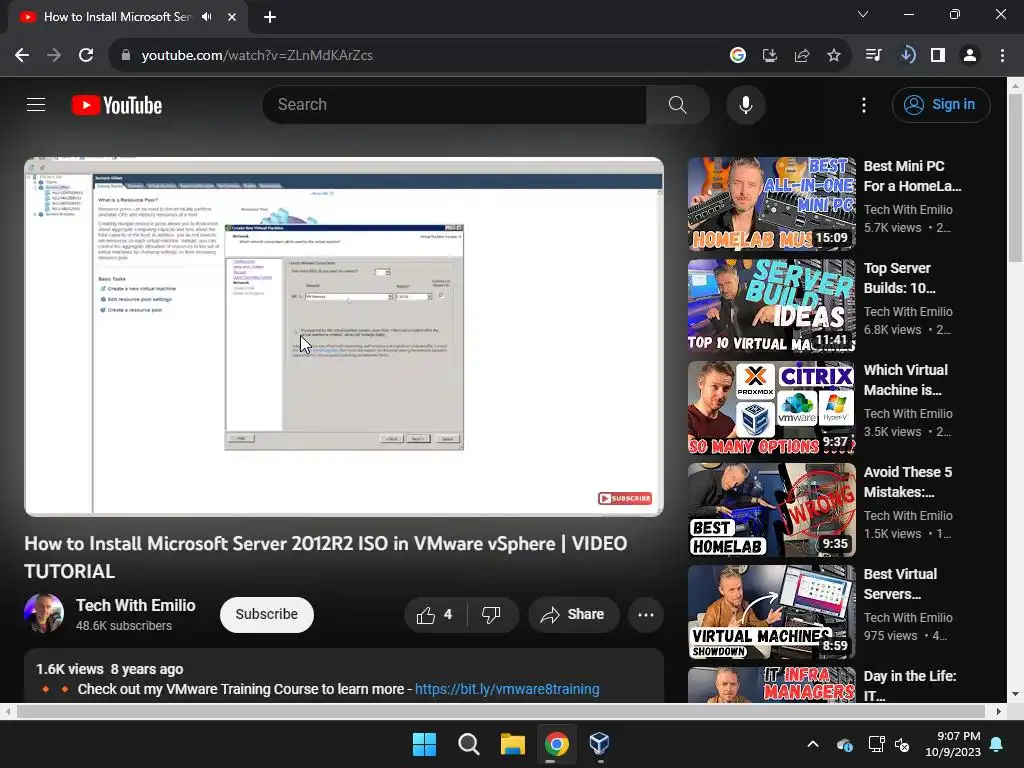Screen dimensions: 1024x768
Task: Click scroll right arrow on scrollbar
Action: [x=998, y=711]
